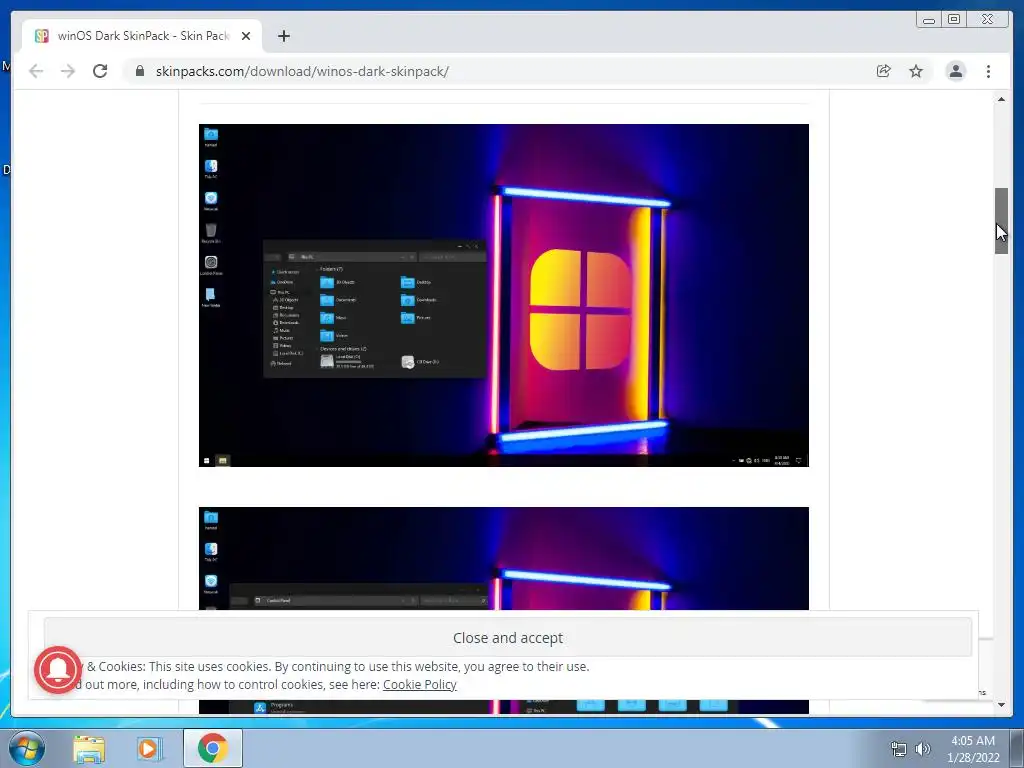Launch Windows Media Player from taskbar
The height and width of the screenshot is (768, 1024).
(150, 748)
